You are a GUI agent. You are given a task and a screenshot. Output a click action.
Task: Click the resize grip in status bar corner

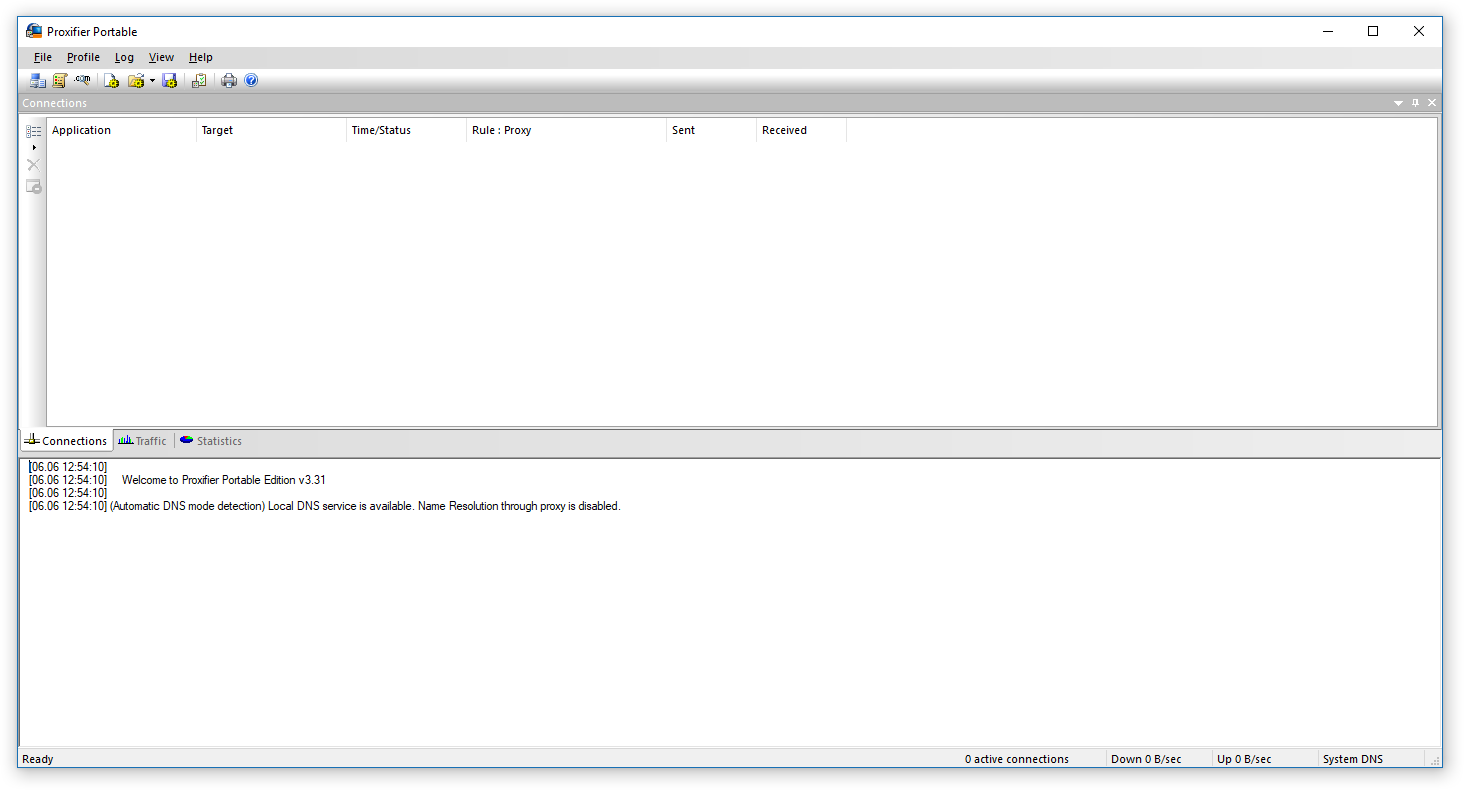(1434, 760)
